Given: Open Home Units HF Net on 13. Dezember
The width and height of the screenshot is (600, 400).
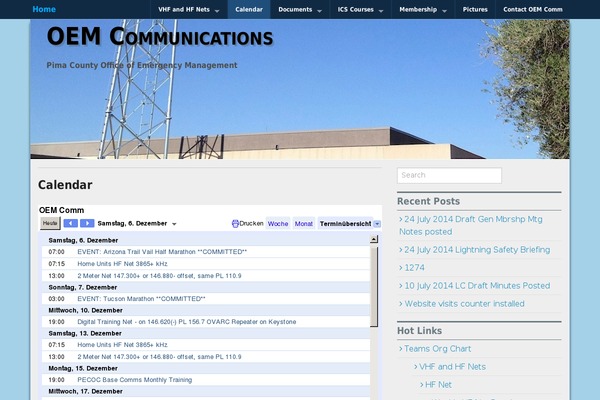Looking at the screenshot, I should click(122, 345).
